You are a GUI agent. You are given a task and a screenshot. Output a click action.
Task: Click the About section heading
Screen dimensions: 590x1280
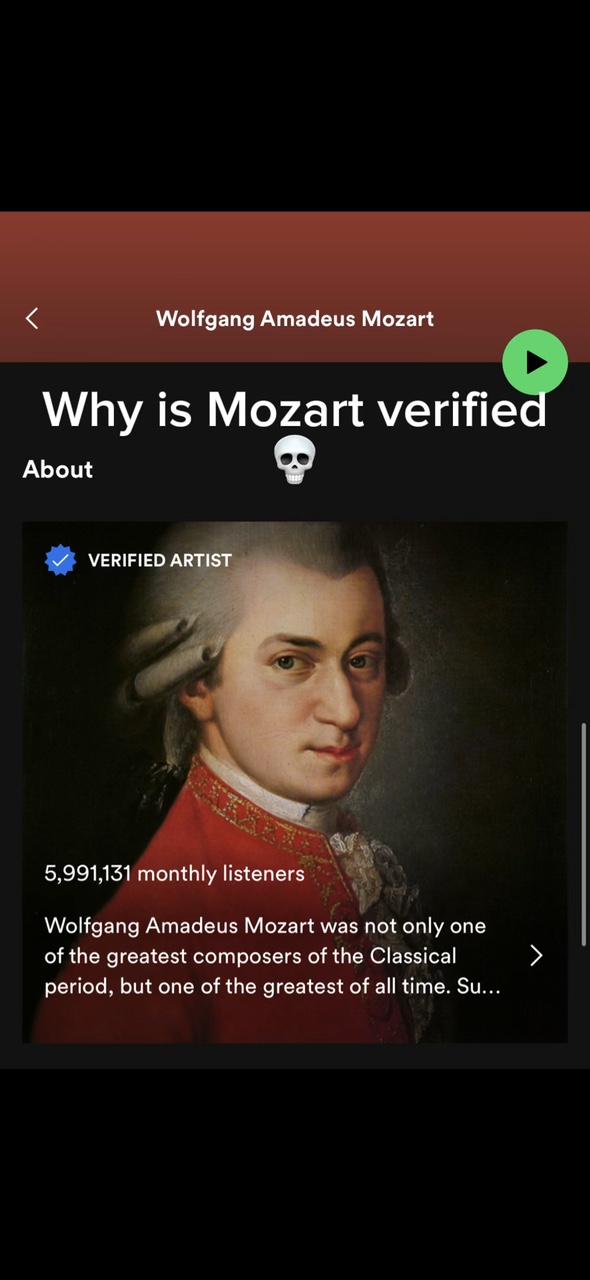pos(58,469)
